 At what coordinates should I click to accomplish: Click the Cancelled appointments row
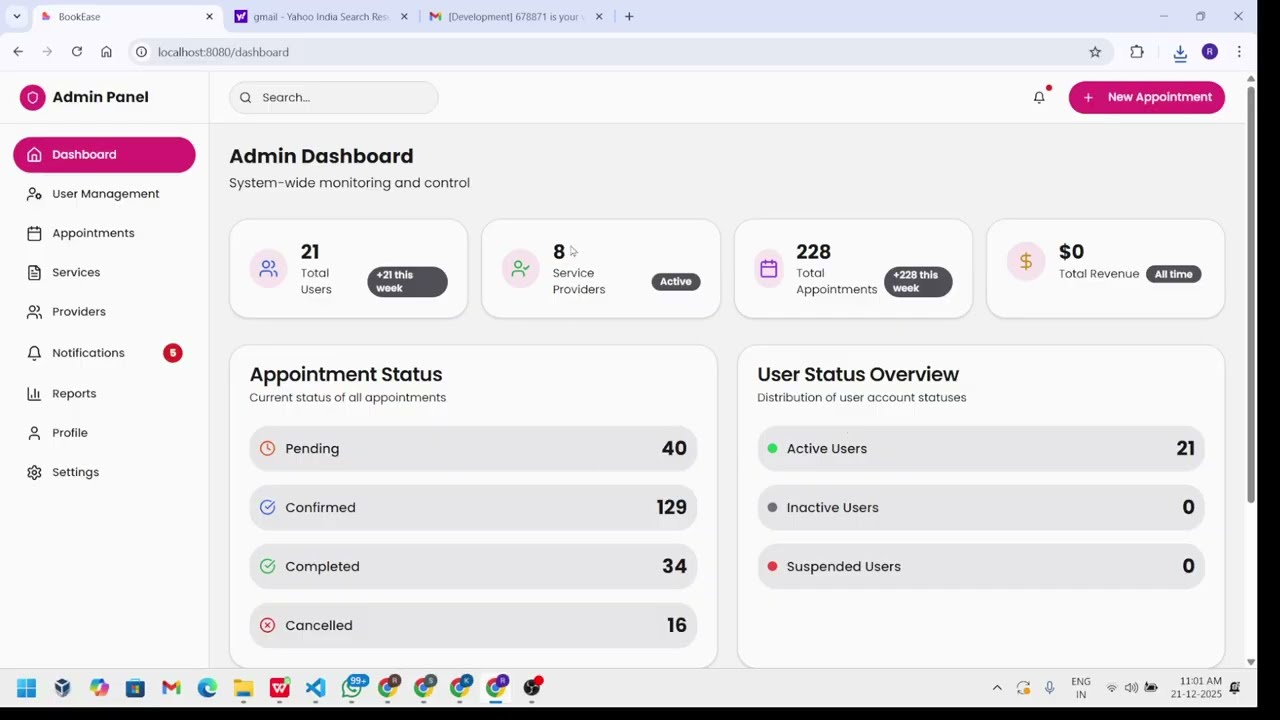coord(473,626)
